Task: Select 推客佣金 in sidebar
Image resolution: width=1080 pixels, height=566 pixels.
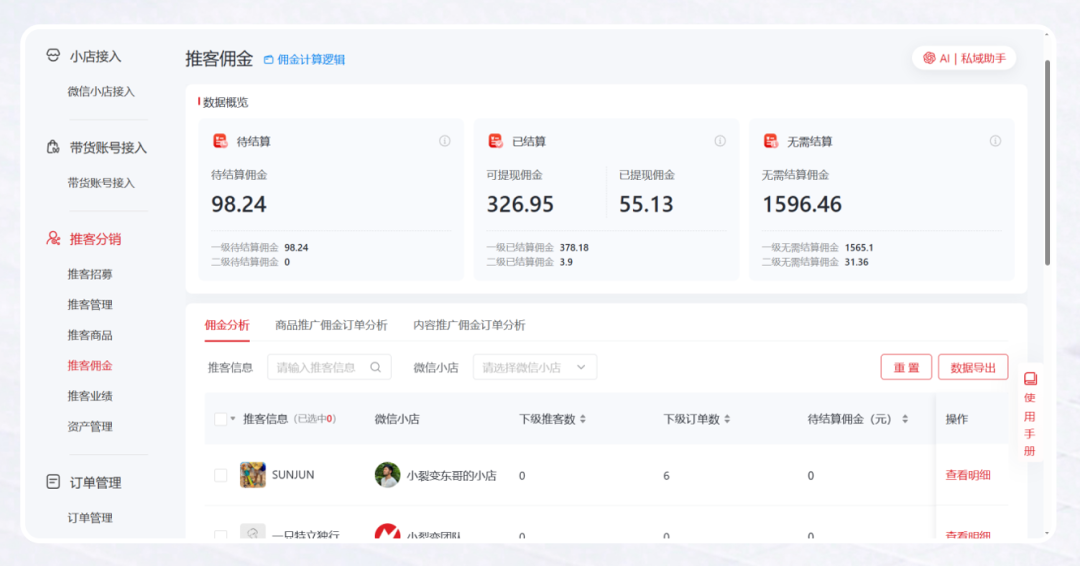Action: click(90, 366)
